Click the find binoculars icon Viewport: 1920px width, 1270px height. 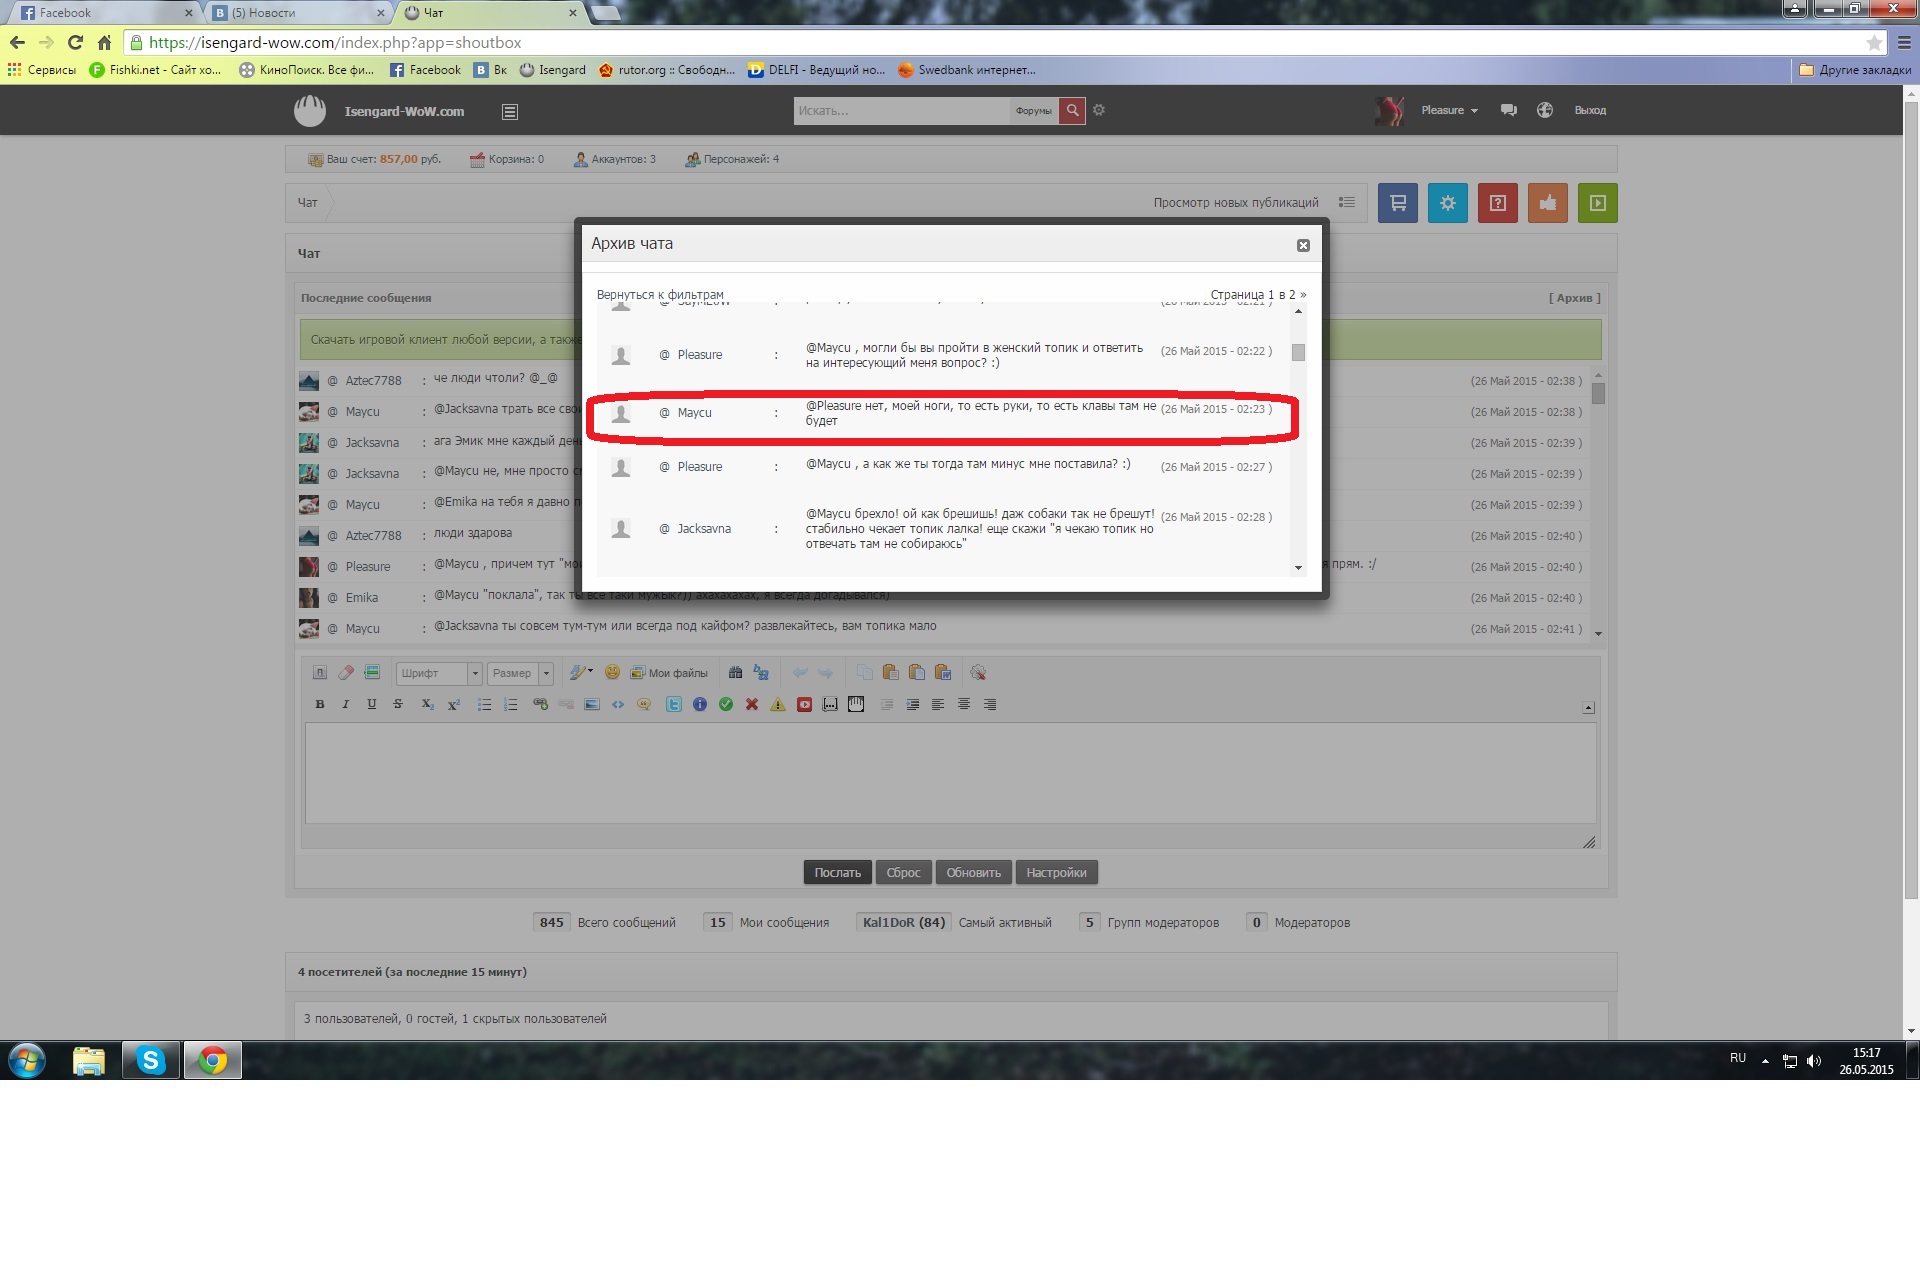point(736,673)
